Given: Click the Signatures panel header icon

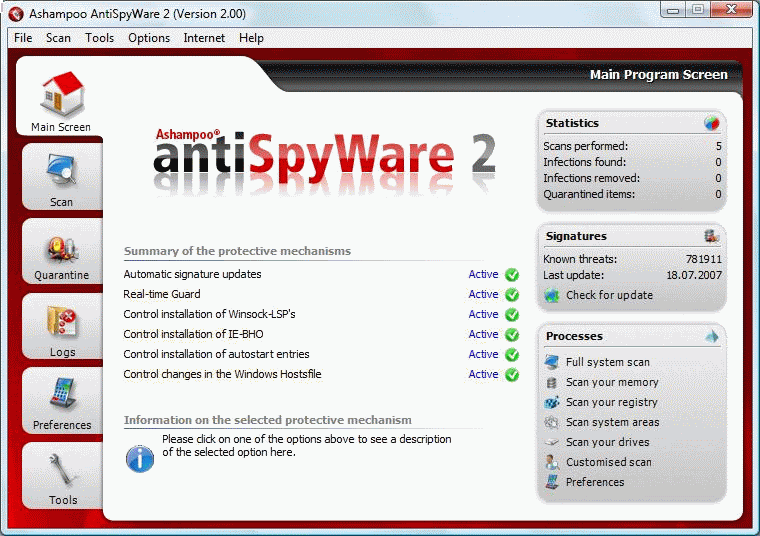Looking at the screenshot, I should pos(712,236).
